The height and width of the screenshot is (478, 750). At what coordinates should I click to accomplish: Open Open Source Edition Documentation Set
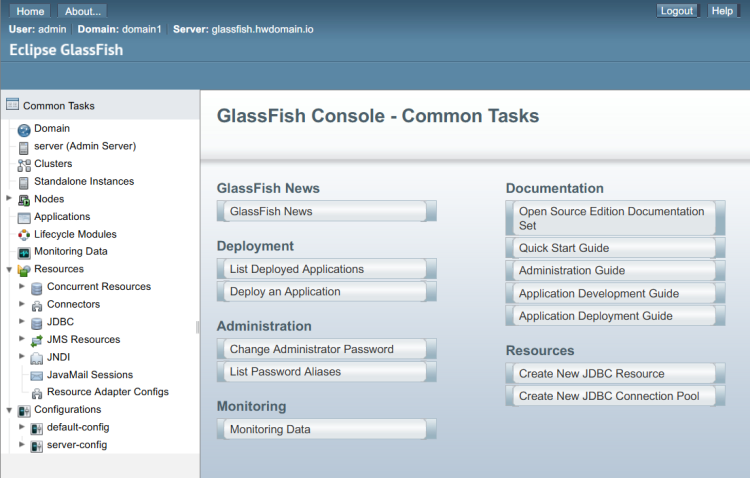tap(615, 218)
